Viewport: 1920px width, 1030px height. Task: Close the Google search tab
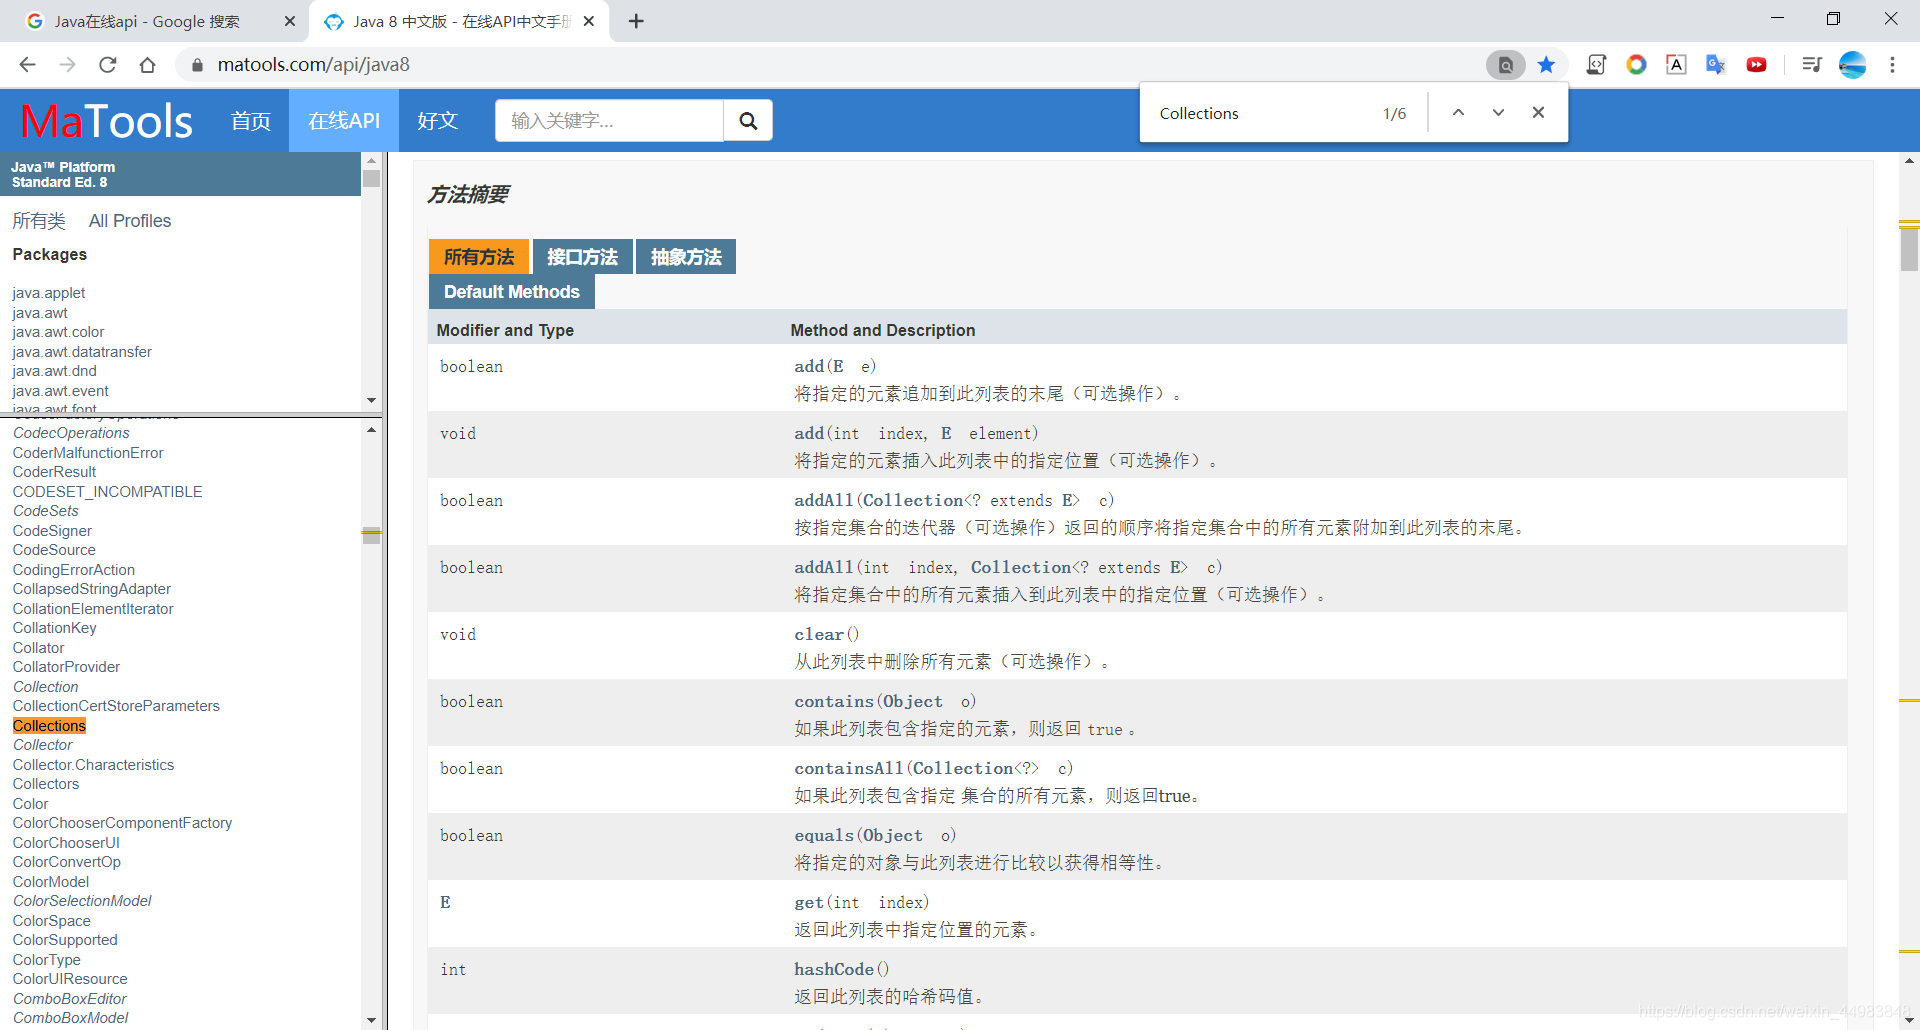click(x=290, y=21)
